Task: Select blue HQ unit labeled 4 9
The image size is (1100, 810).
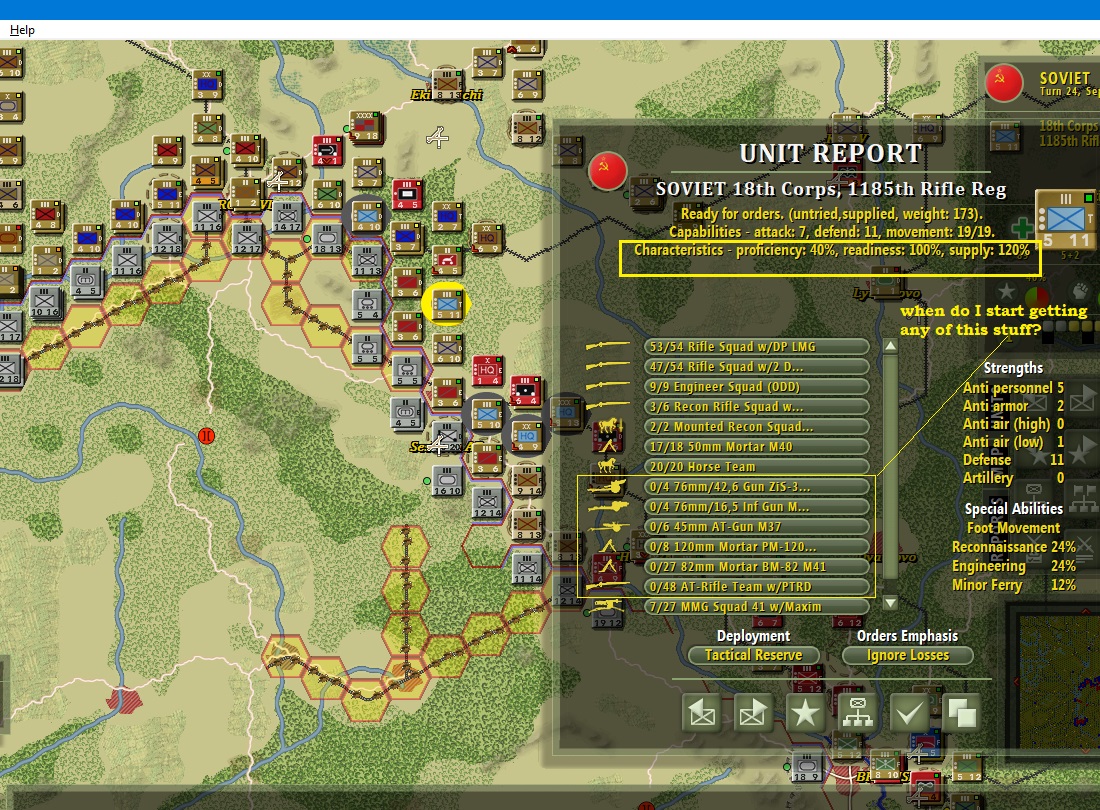Action: (526, 436)
